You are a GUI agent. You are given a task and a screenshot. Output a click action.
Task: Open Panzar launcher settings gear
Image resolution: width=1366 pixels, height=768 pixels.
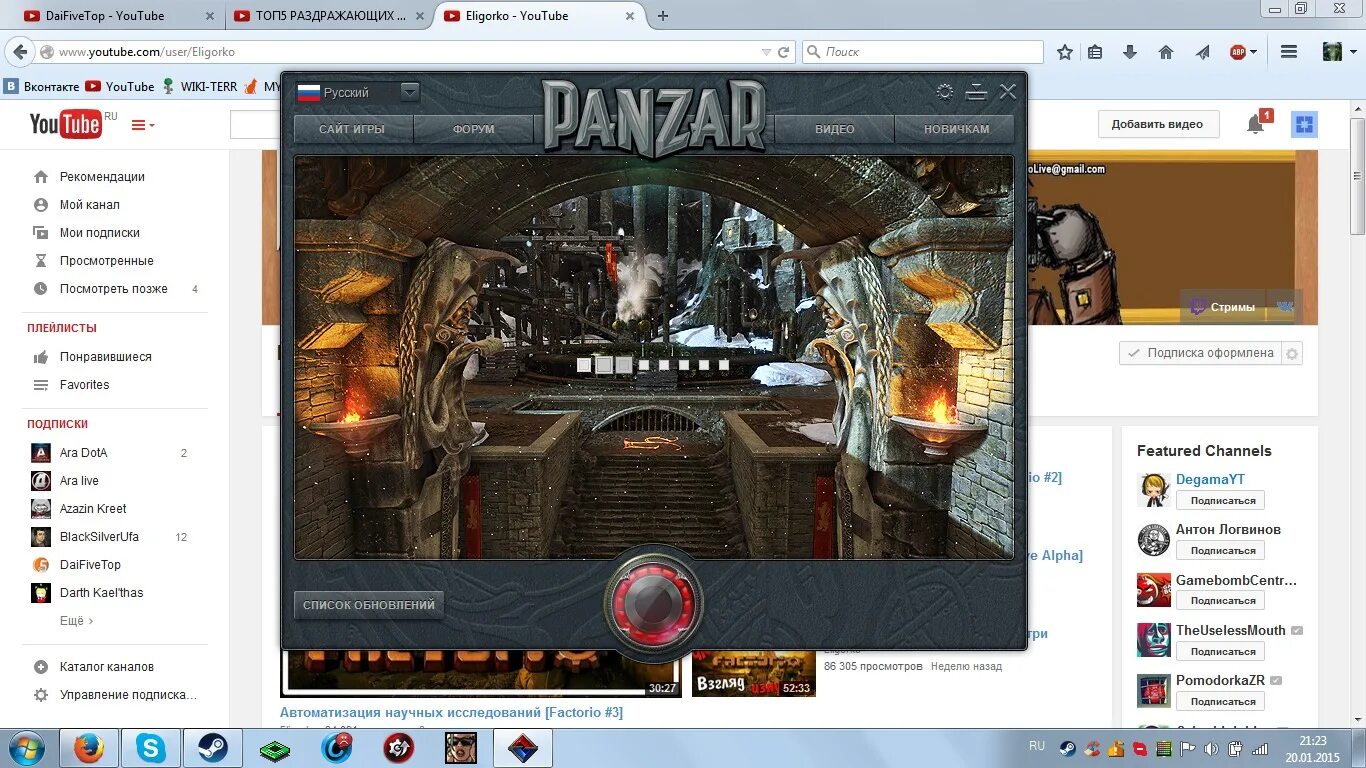point(945,92)
